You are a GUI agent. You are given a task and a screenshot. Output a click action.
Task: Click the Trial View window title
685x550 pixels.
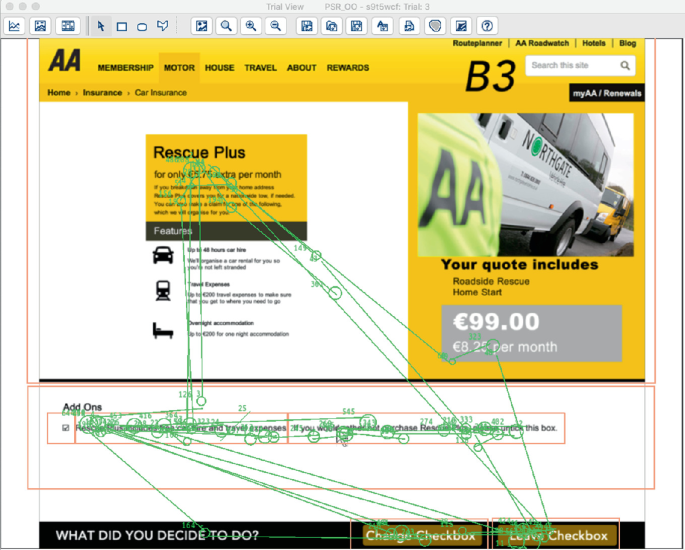tap(285, 7)
